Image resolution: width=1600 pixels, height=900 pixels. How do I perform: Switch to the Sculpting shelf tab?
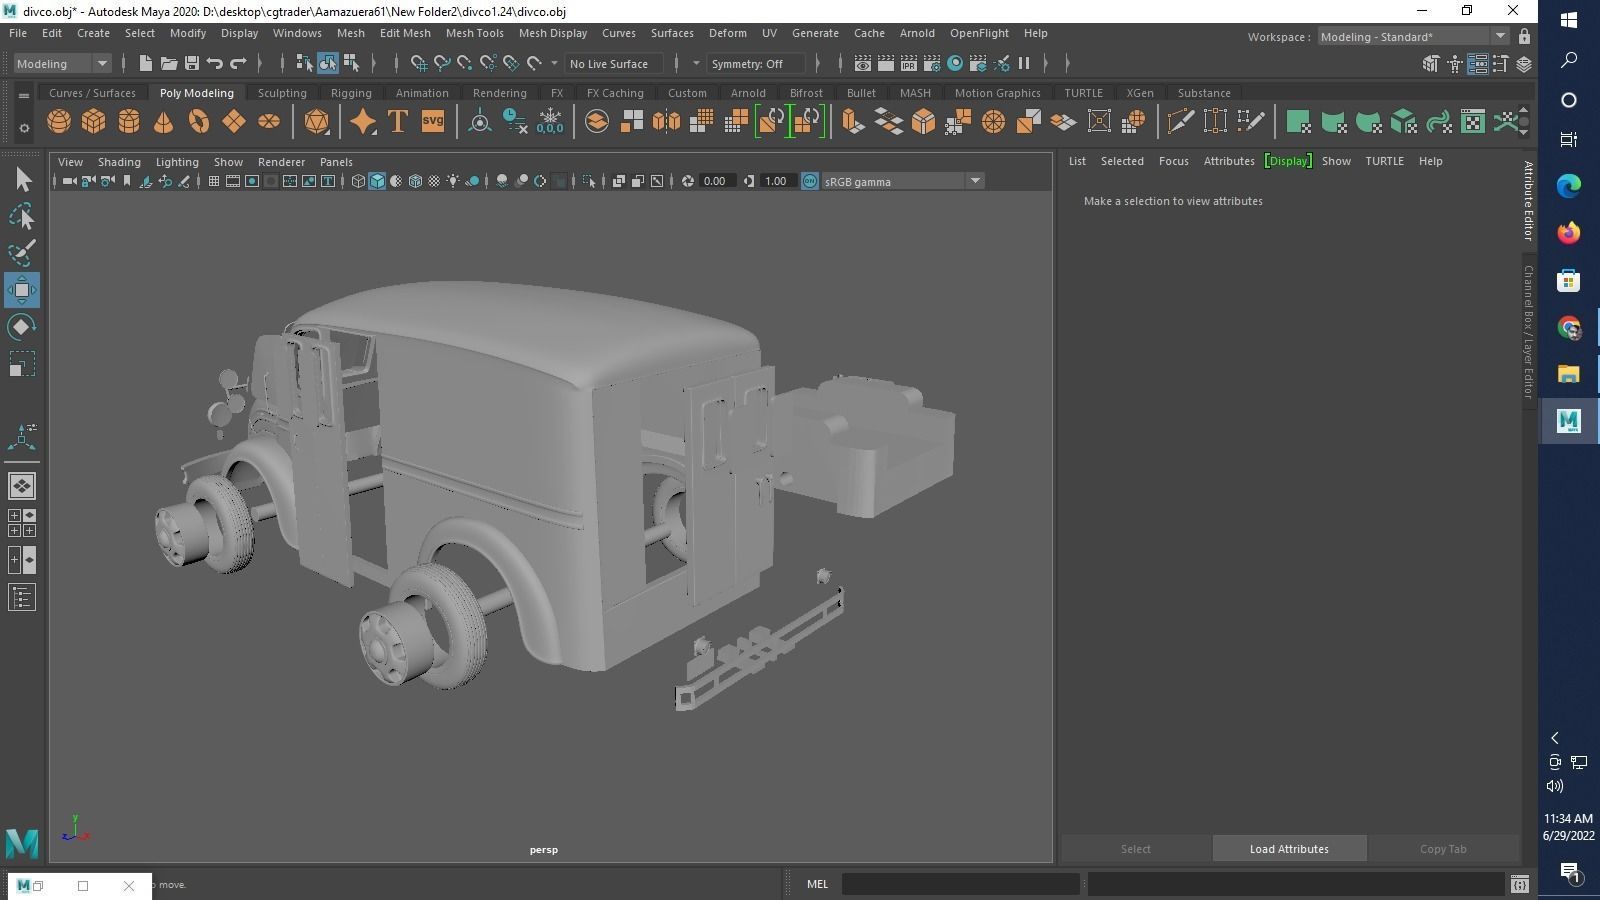coord(282,93)
